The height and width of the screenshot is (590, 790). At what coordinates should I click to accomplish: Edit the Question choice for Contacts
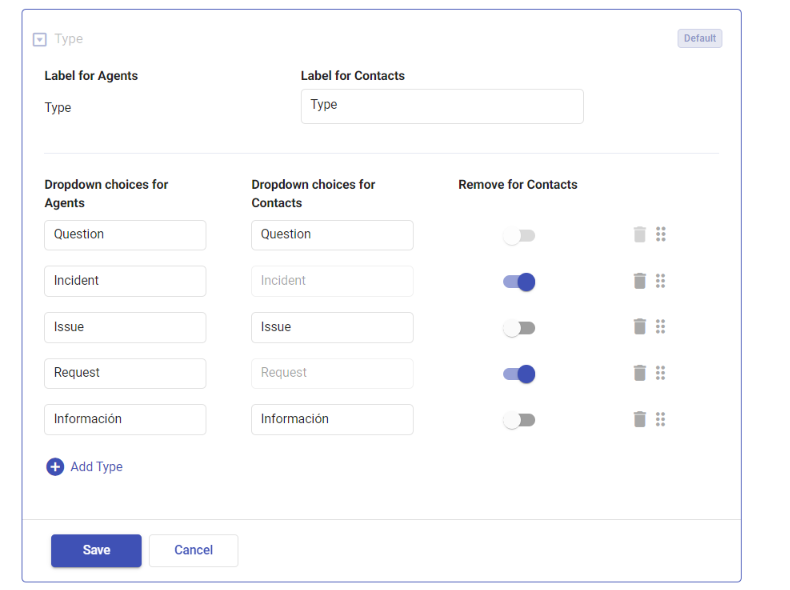332,235
